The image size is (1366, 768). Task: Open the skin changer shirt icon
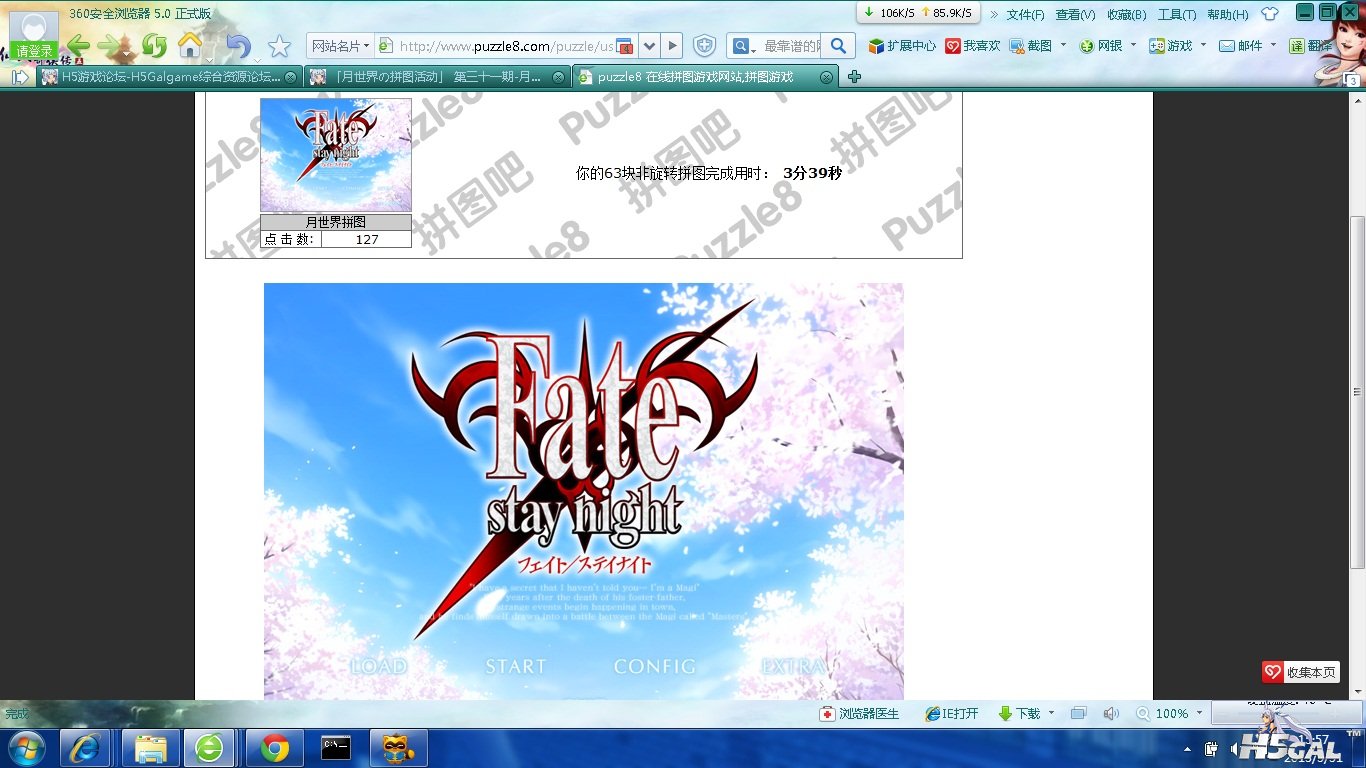tap(1270, 14)
